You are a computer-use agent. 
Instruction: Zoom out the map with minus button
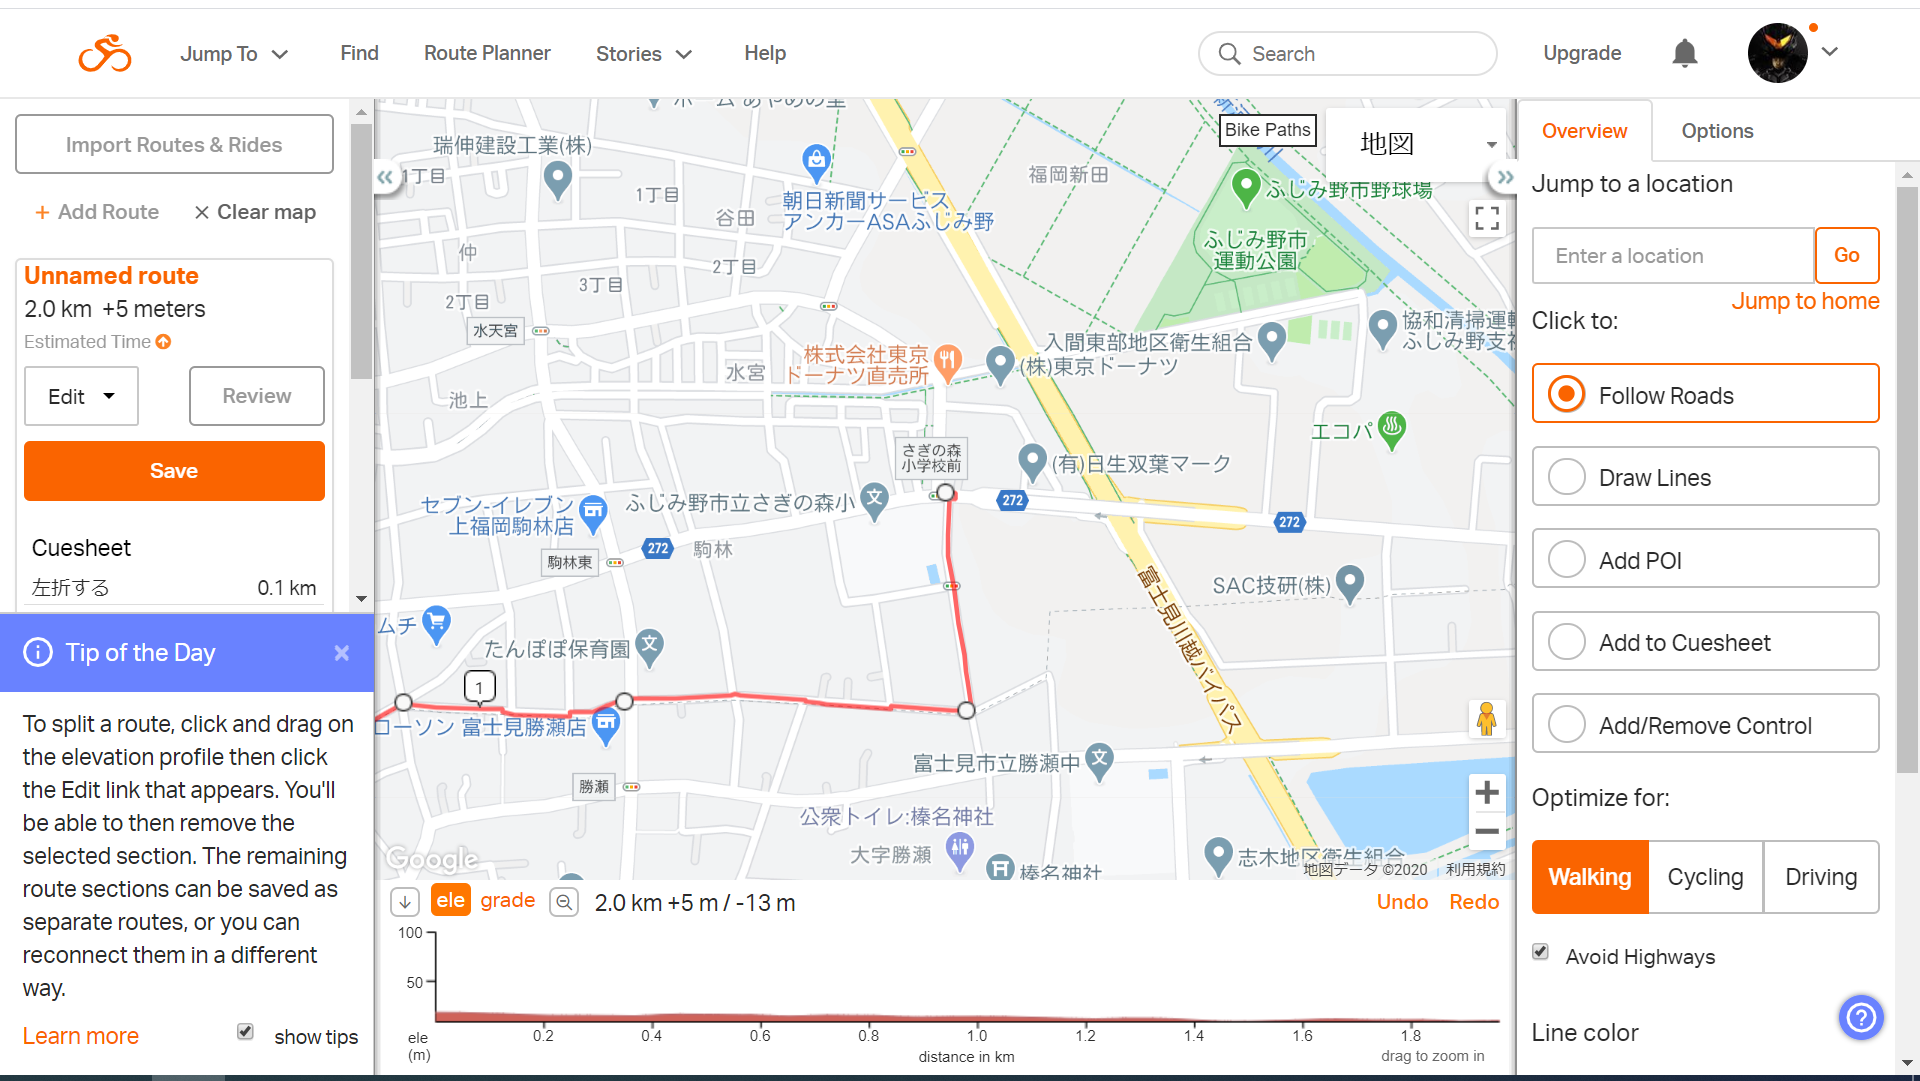coord(1487,831)
